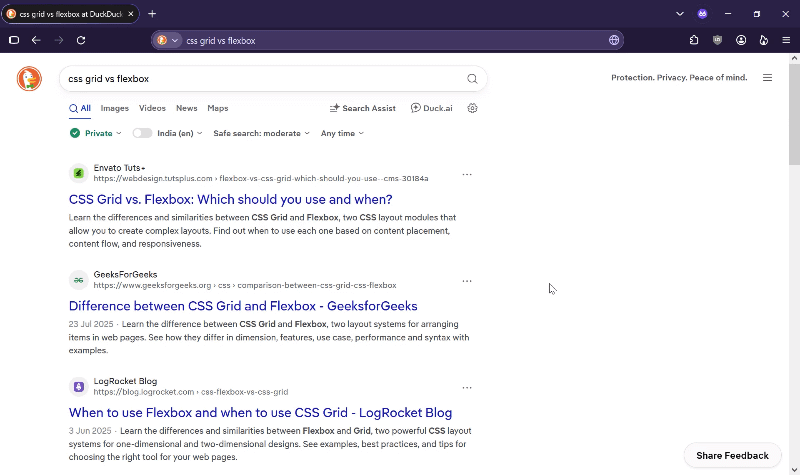Click the Share Feedback button
Viewport: 800px width, 475px height.
tap(732, 456)
